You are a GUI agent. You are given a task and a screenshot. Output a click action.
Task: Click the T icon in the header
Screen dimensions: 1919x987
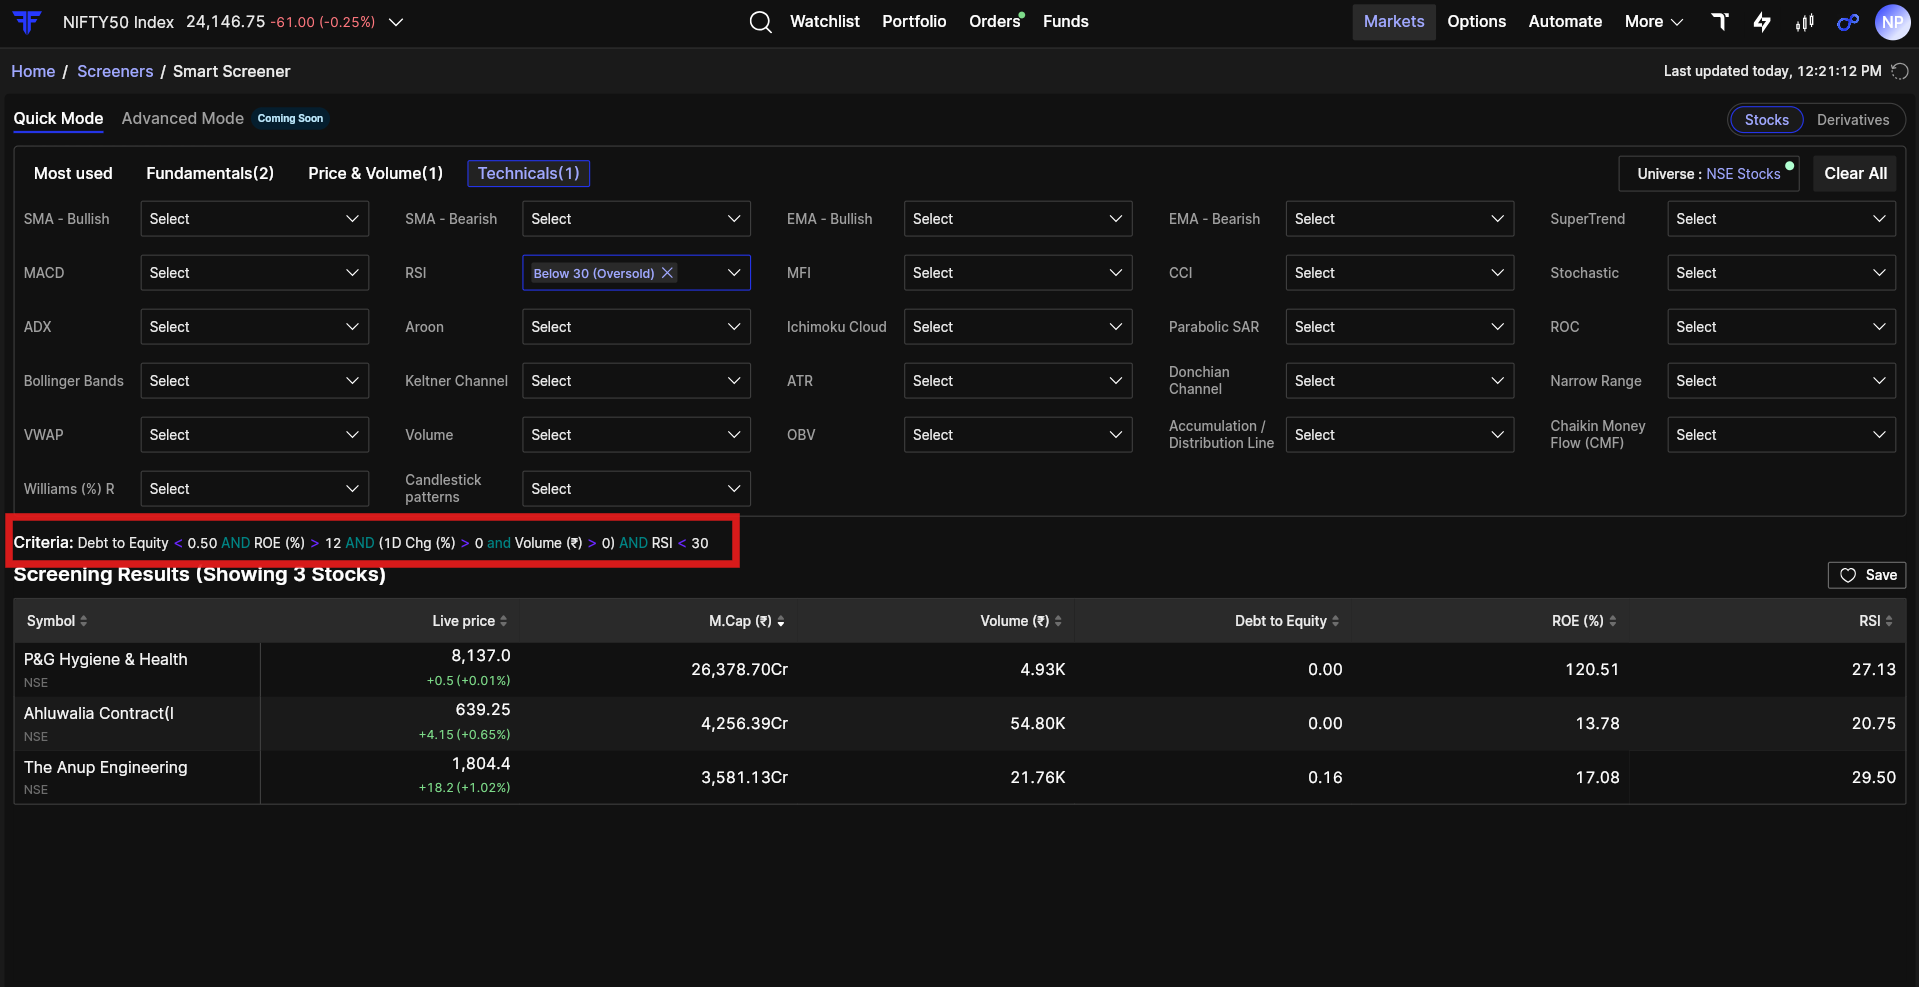click(x=1720, y=22)
